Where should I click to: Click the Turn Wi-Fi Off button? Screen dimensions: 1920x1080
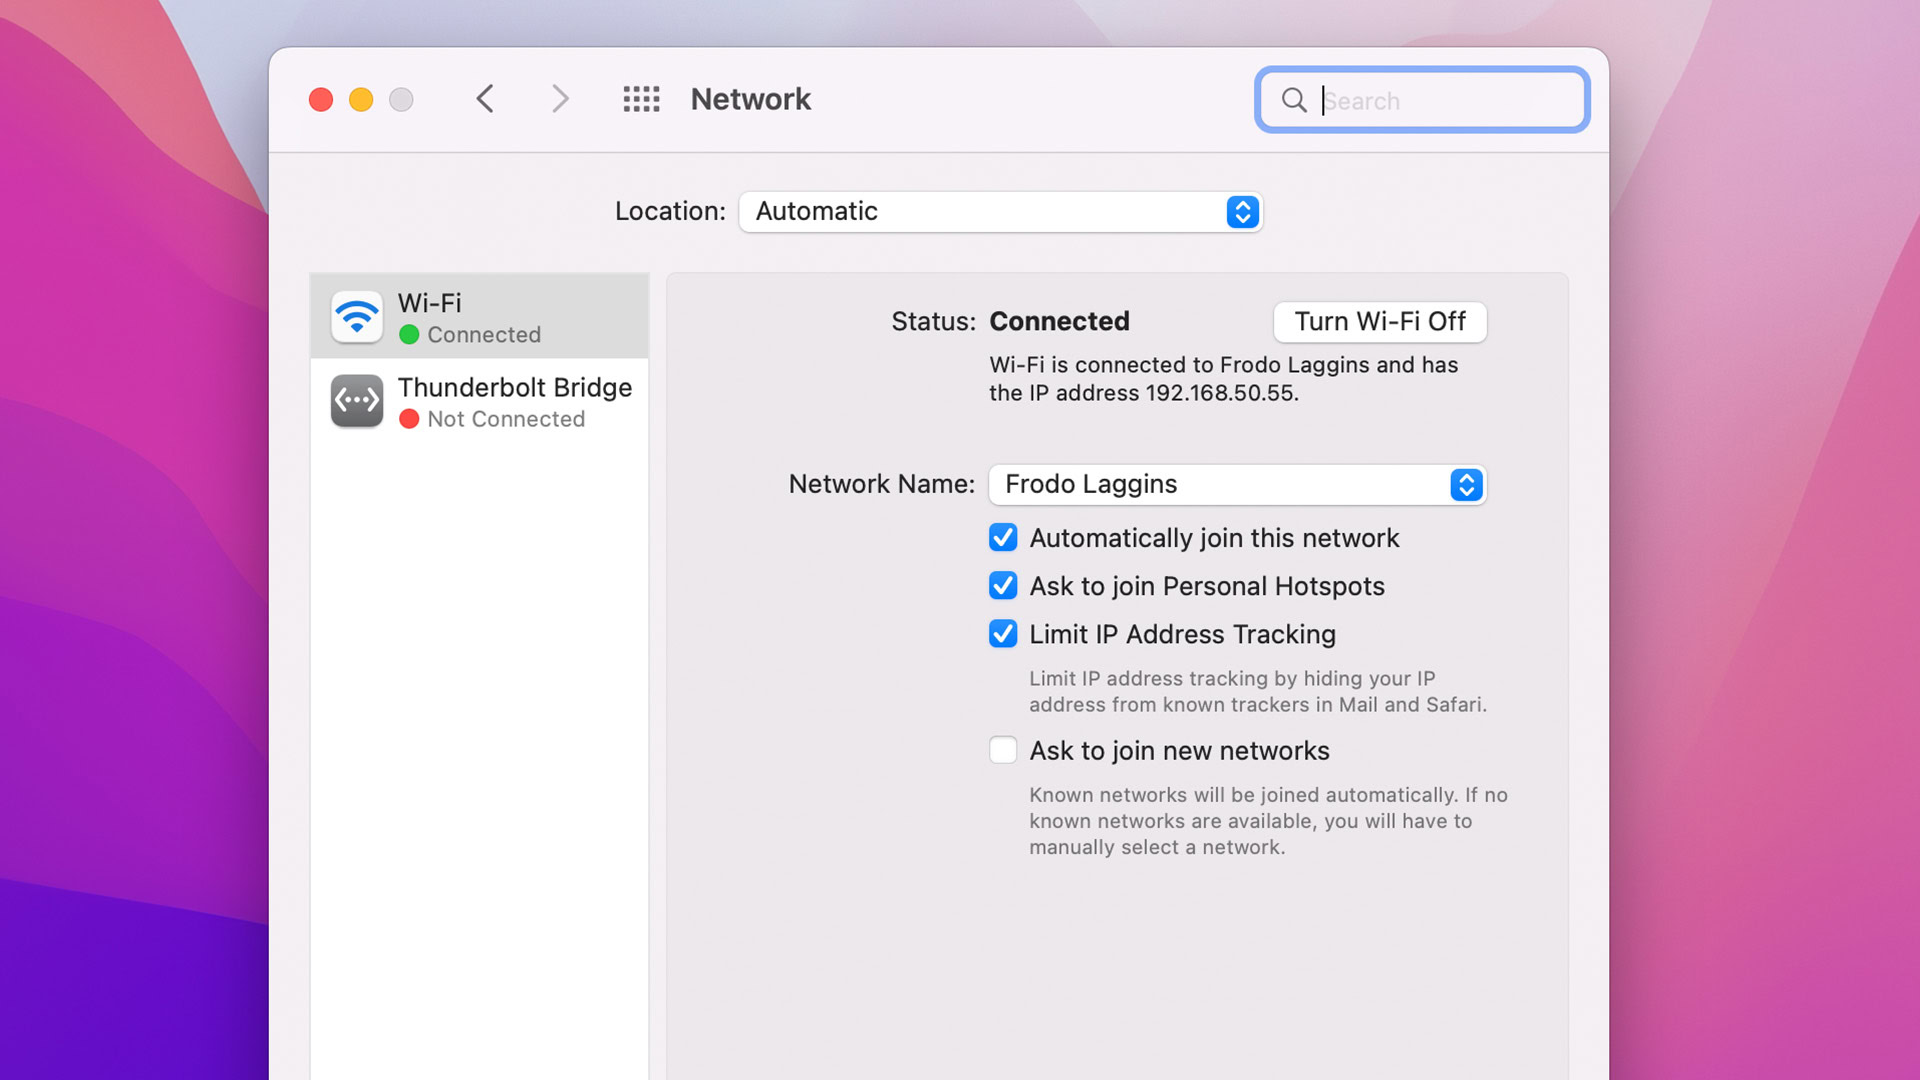pyautogui.click(x=1381, y=320)
